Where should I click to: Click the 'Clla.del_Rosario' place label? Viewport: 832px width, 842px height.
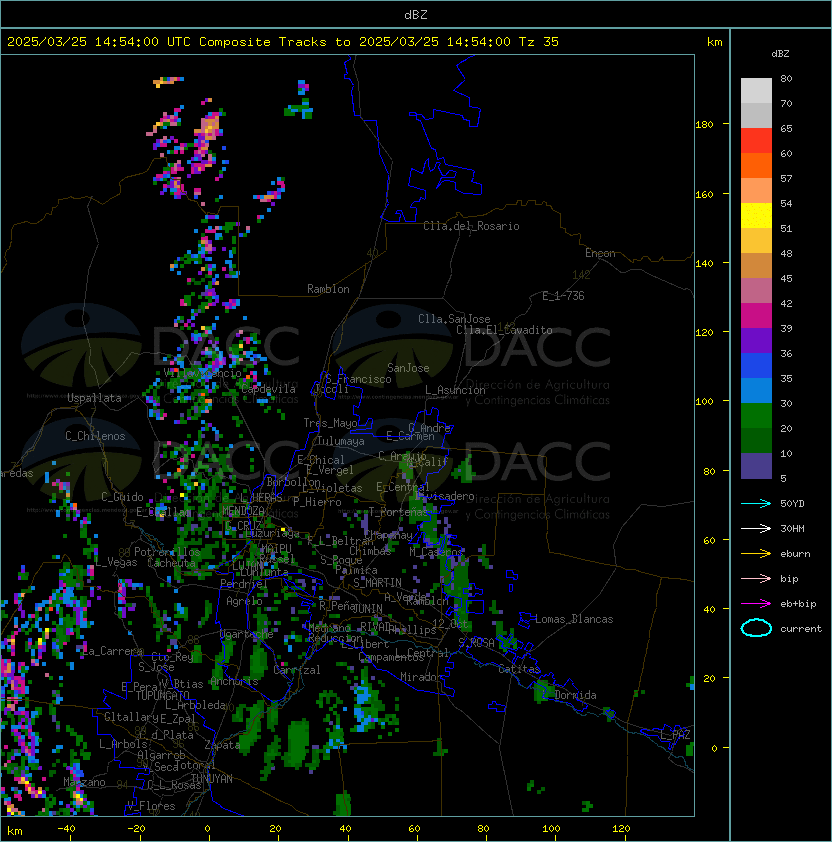point(471,226)
